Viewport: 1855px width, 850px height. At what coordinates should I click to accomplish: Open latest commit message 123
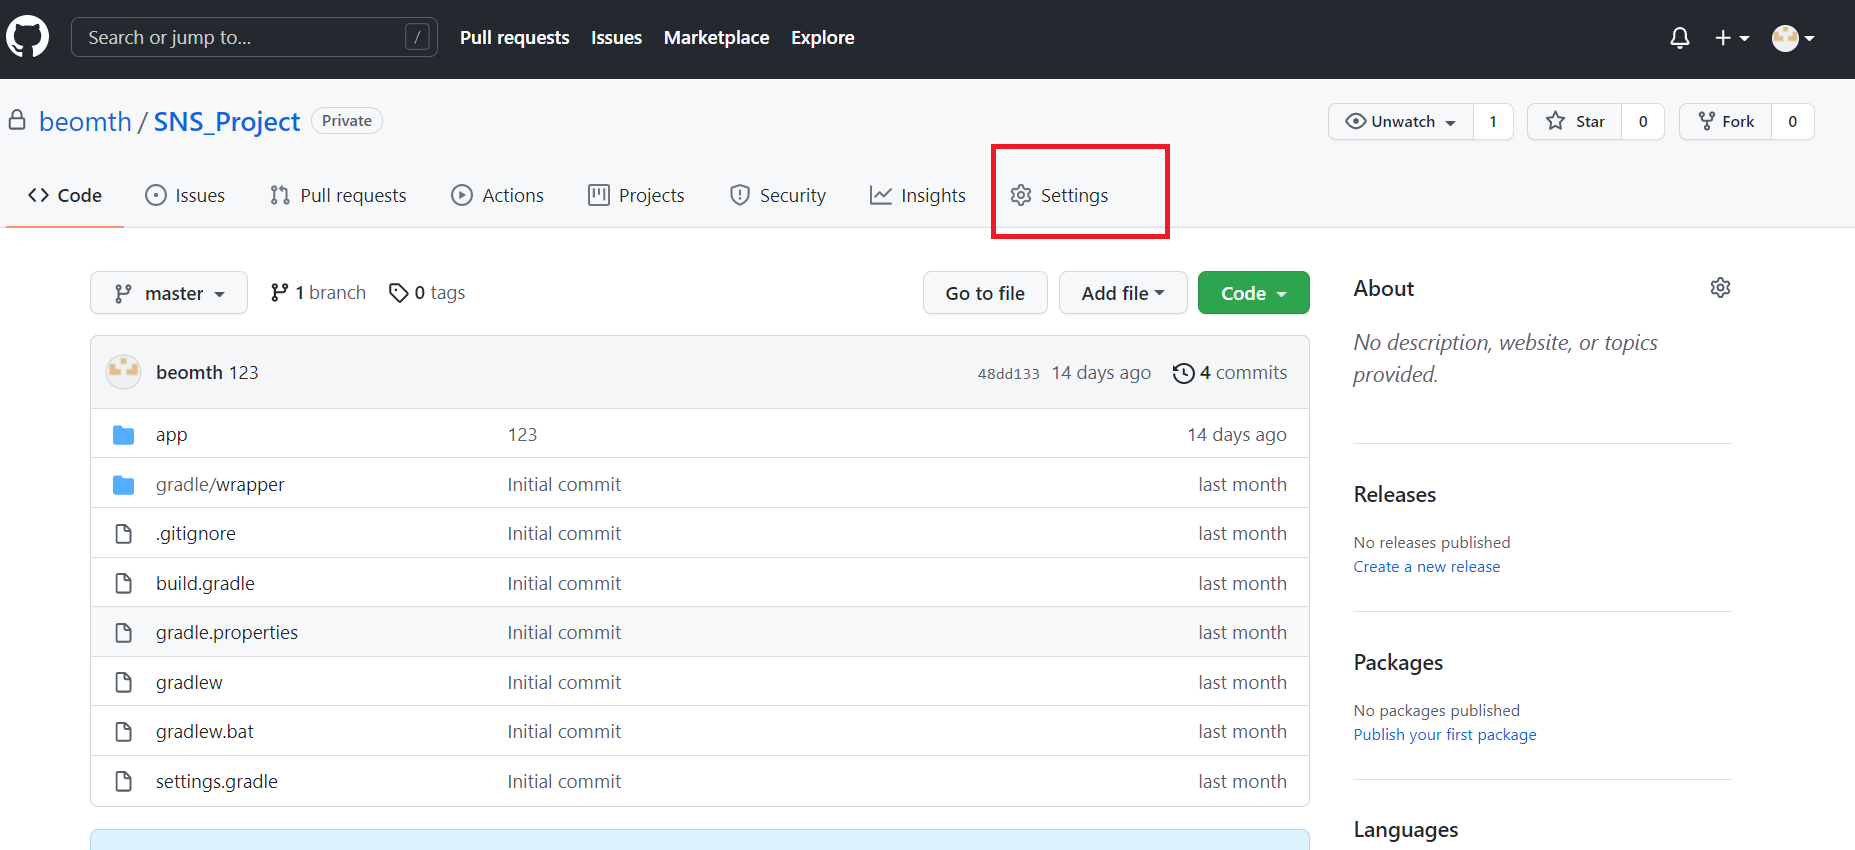point(243,372)
